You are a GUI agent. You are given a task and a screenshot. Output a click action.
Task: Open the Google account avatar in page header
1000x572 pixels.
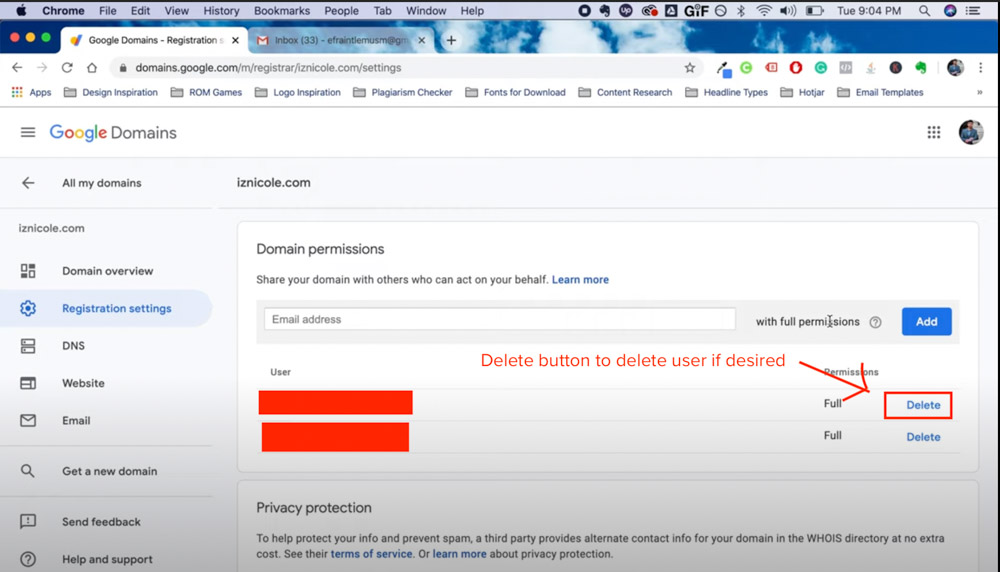(x=971, y=132)
